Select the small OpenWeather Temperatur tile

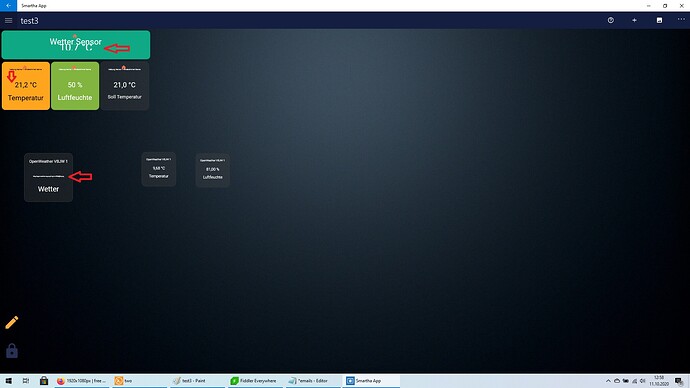pos(159,169)
